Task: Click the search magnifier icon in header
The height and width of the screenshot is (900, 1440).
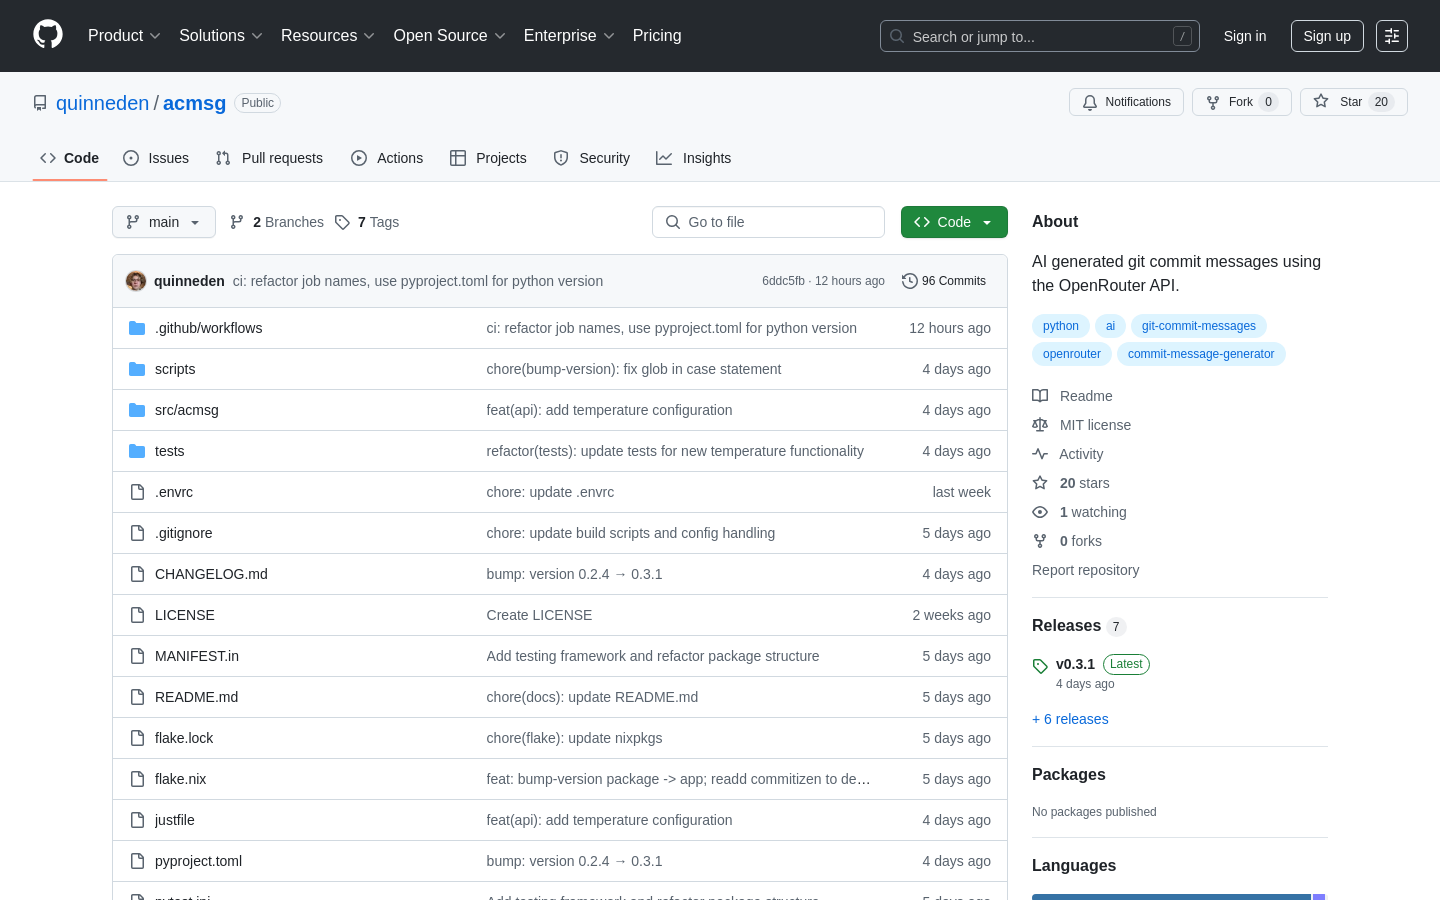Action: coord(897,36)
